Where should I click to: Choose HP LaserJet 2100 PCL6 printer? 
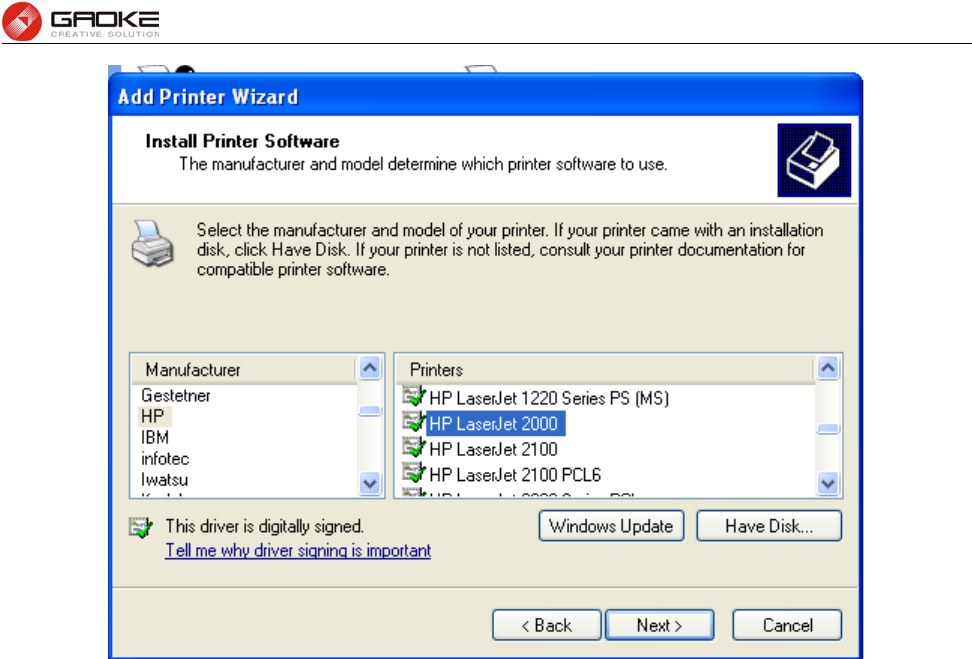click(x=515, y=475)
